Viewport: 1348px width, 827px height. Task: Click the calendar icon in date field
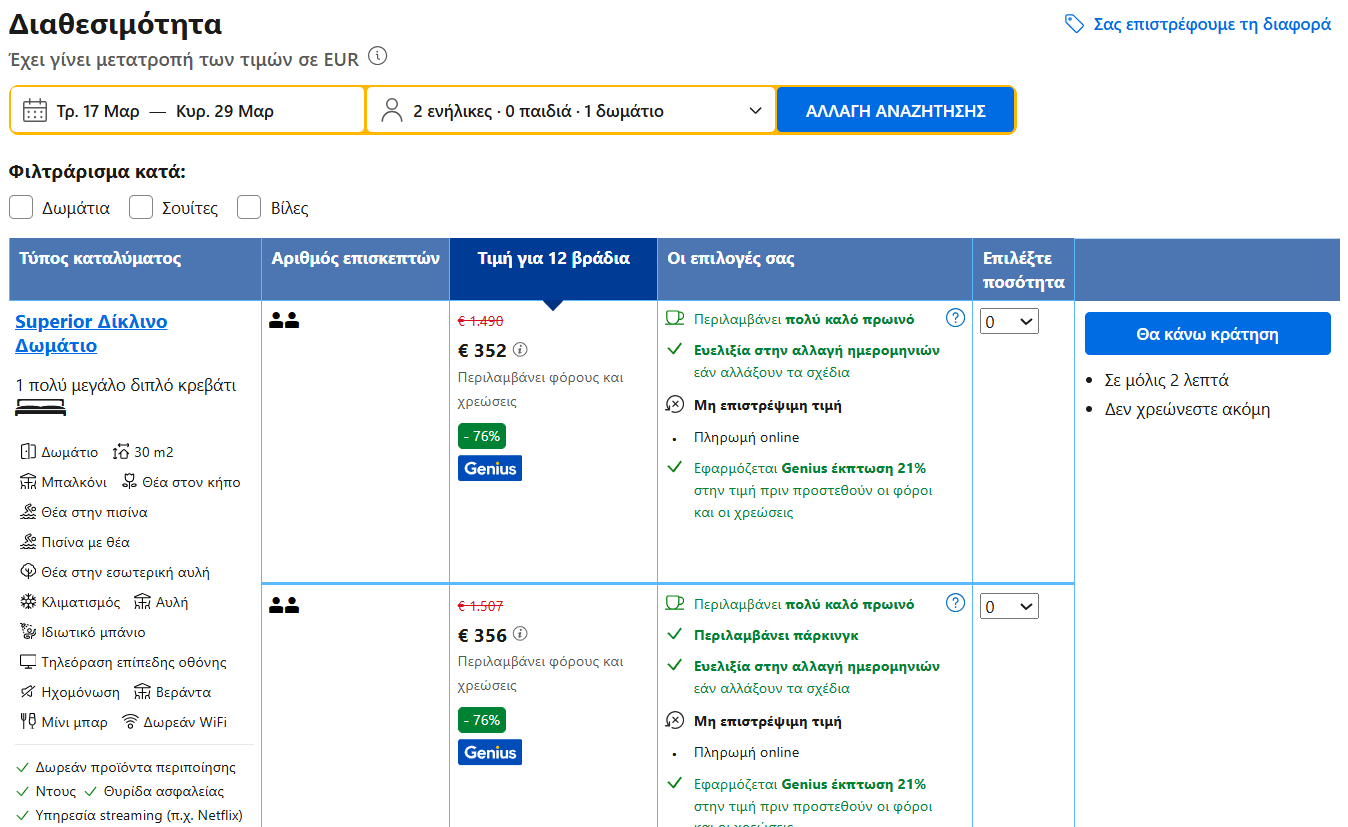(35, 110)
